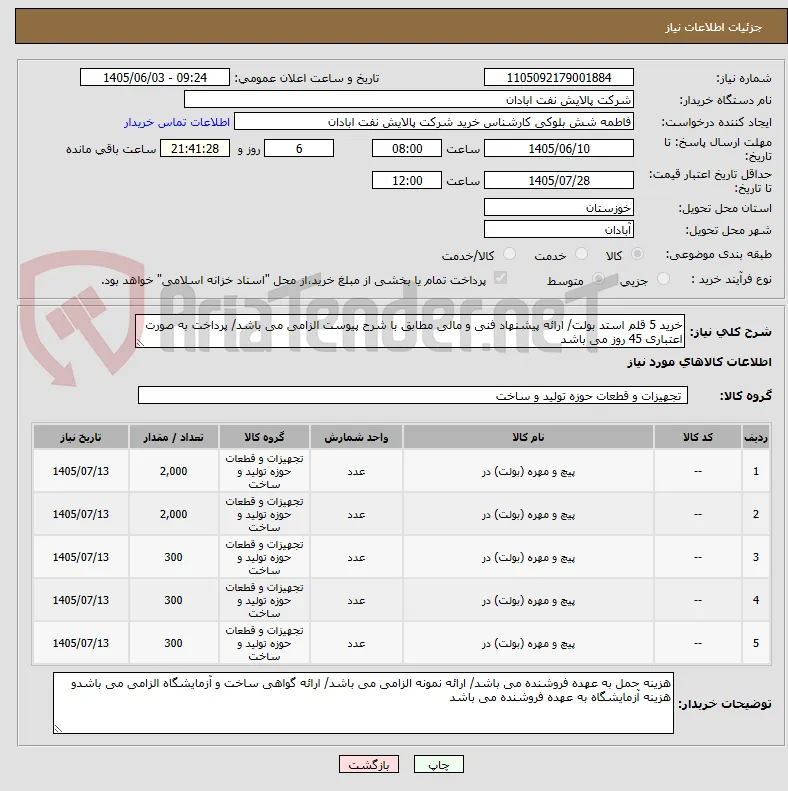Click the need number field 1105092179001884

(558, 78)
